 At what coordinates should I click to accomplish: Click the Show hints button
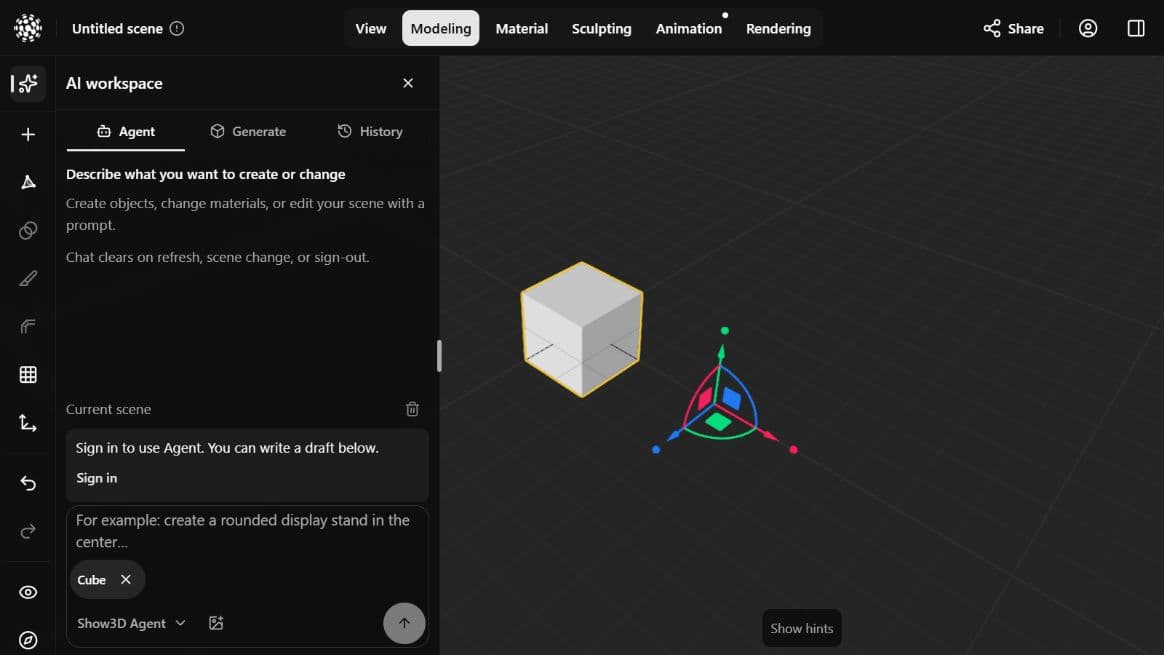point(802,628)
